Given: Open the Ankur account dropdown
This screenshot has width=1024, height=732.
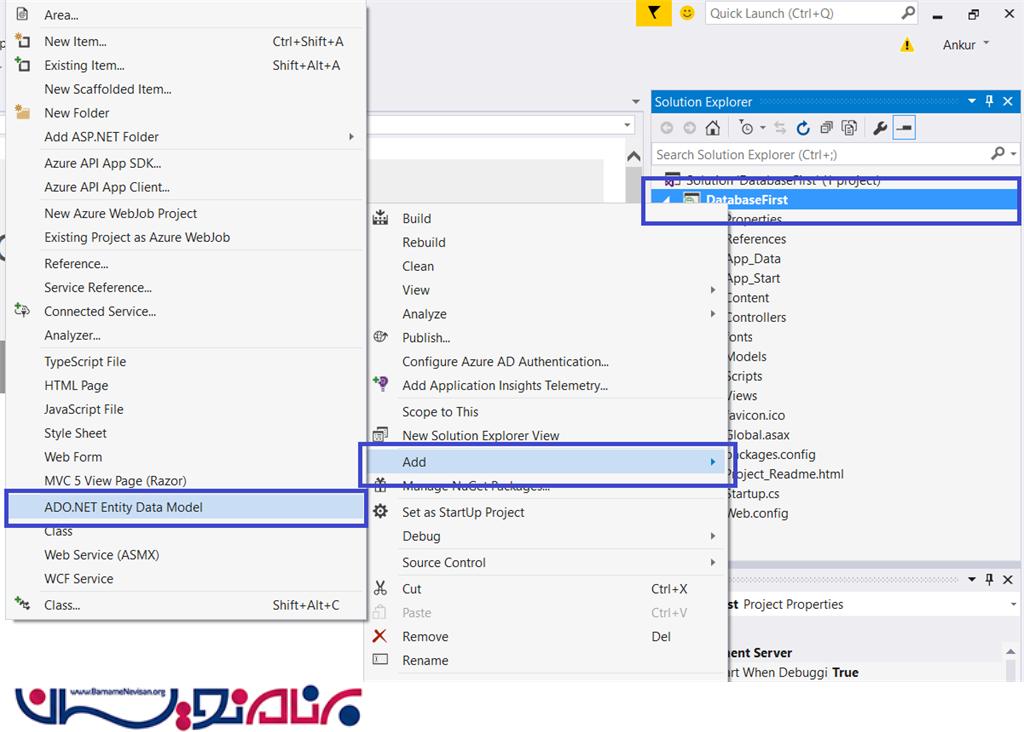Looking at the screenshot, I should click(x=966, y=45).
